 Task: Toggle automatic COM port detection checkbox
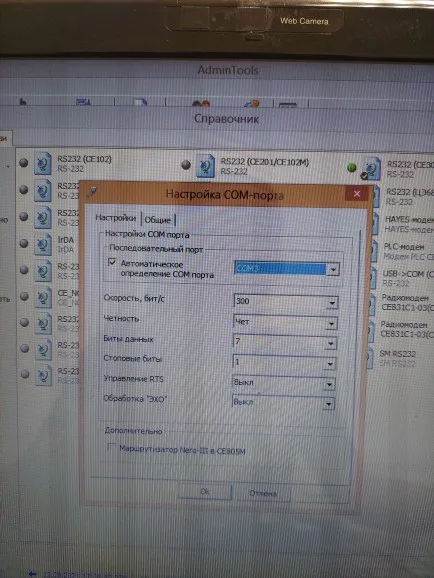[112, 262]
